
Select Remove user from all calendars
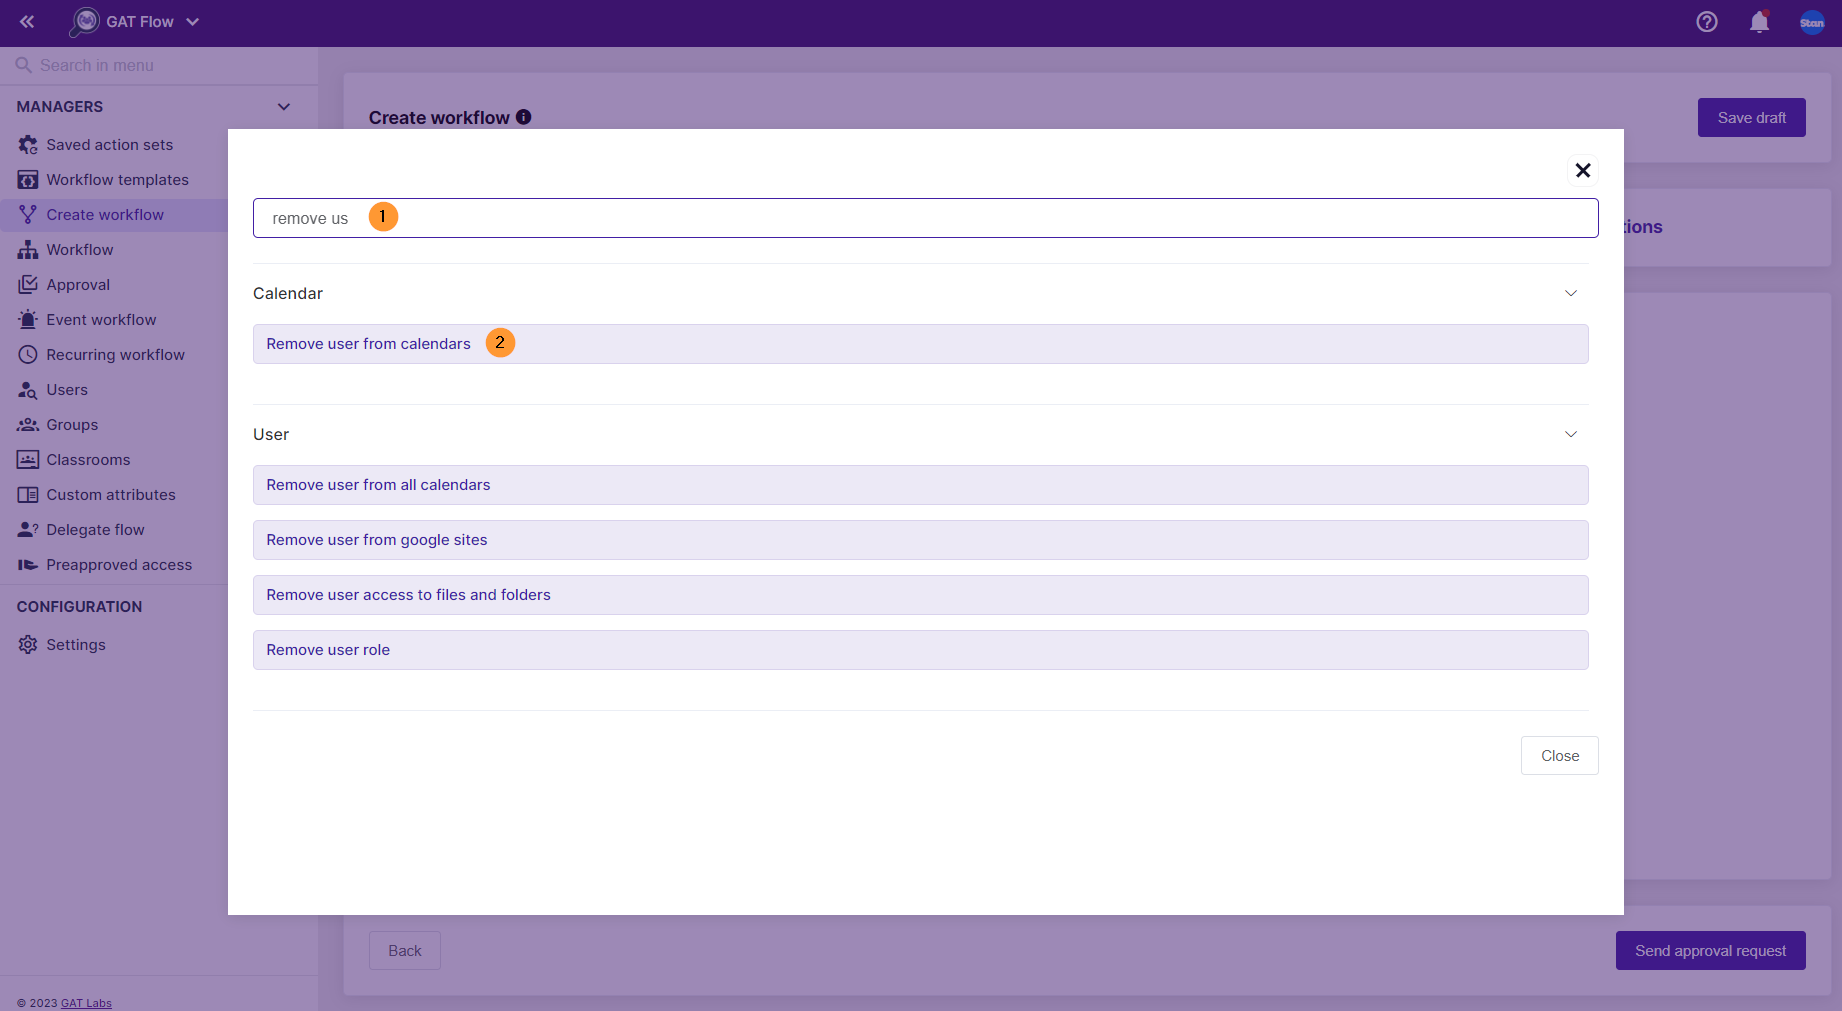920,485
